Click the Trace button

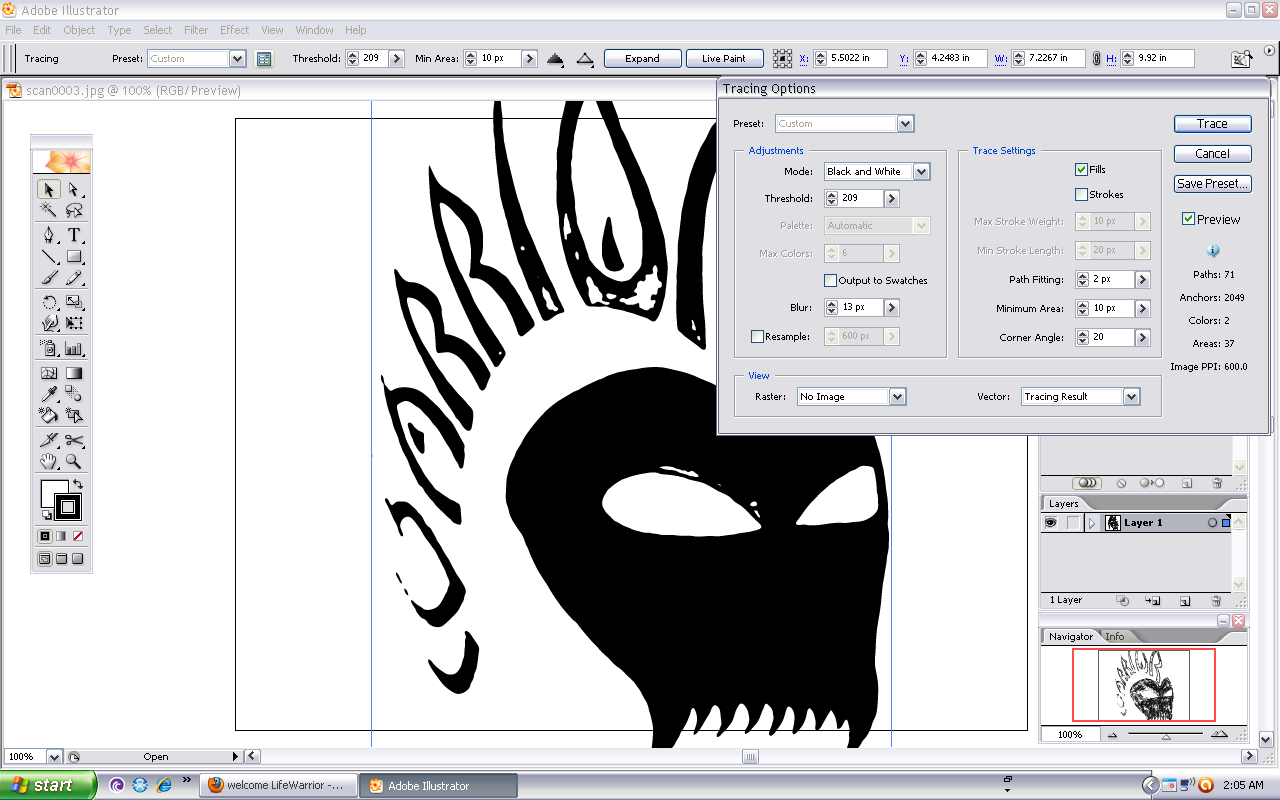(x=1212, y=124)
